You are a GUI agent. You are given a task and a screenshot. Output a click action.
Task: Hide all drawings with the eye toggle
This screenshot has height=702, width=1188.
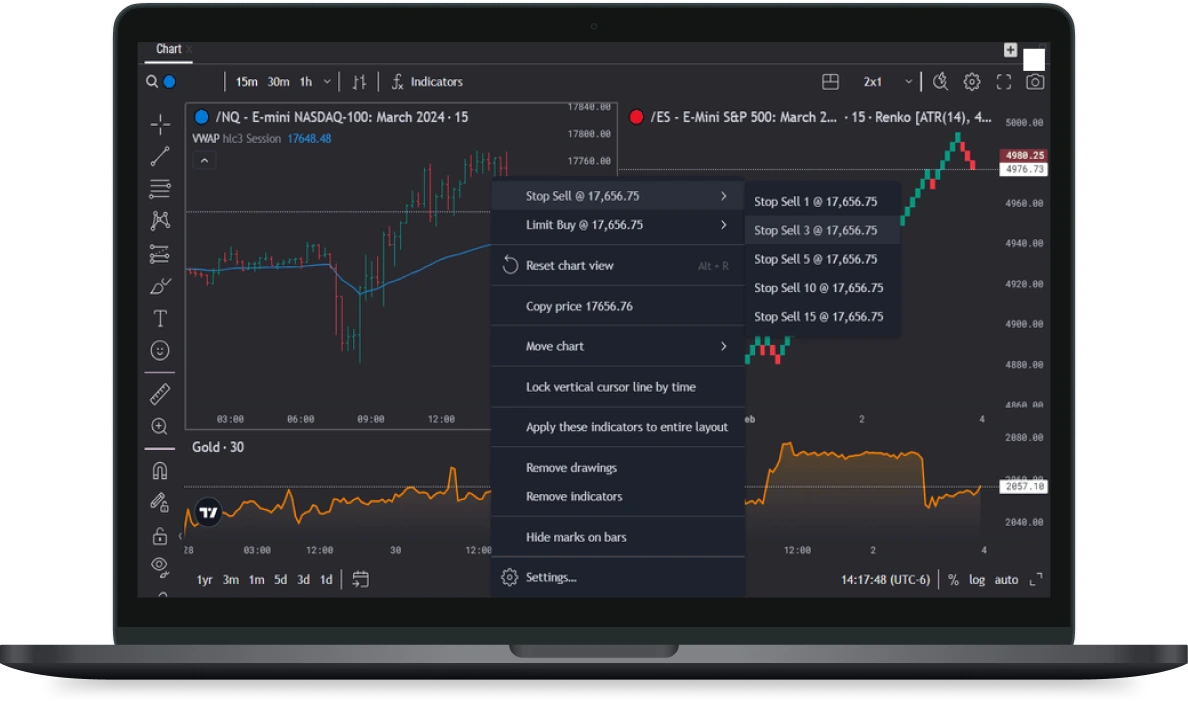coord(159,565)
